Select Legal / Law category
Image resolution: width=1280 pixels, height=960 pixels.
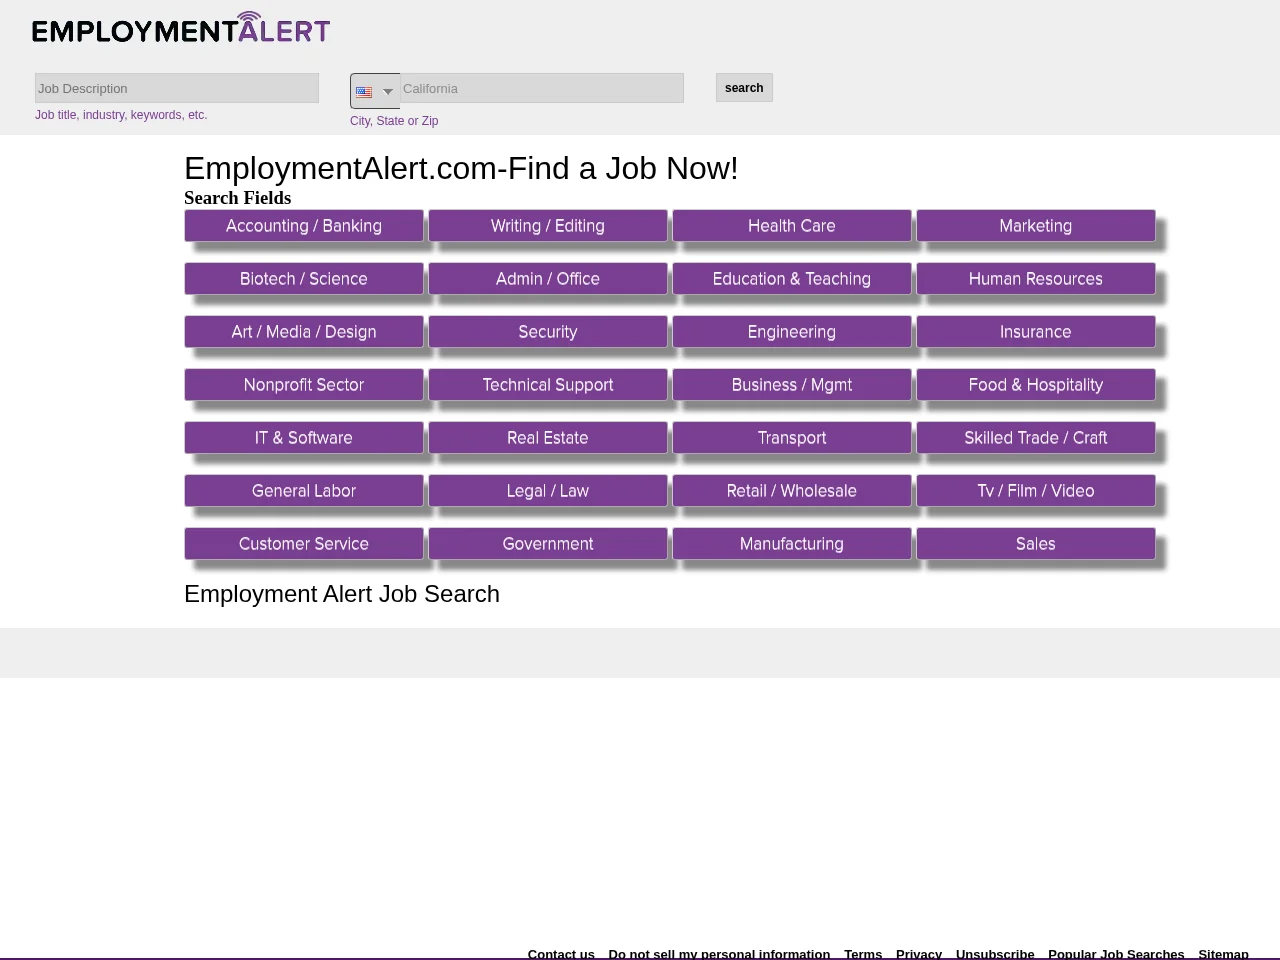click(548, 491)
